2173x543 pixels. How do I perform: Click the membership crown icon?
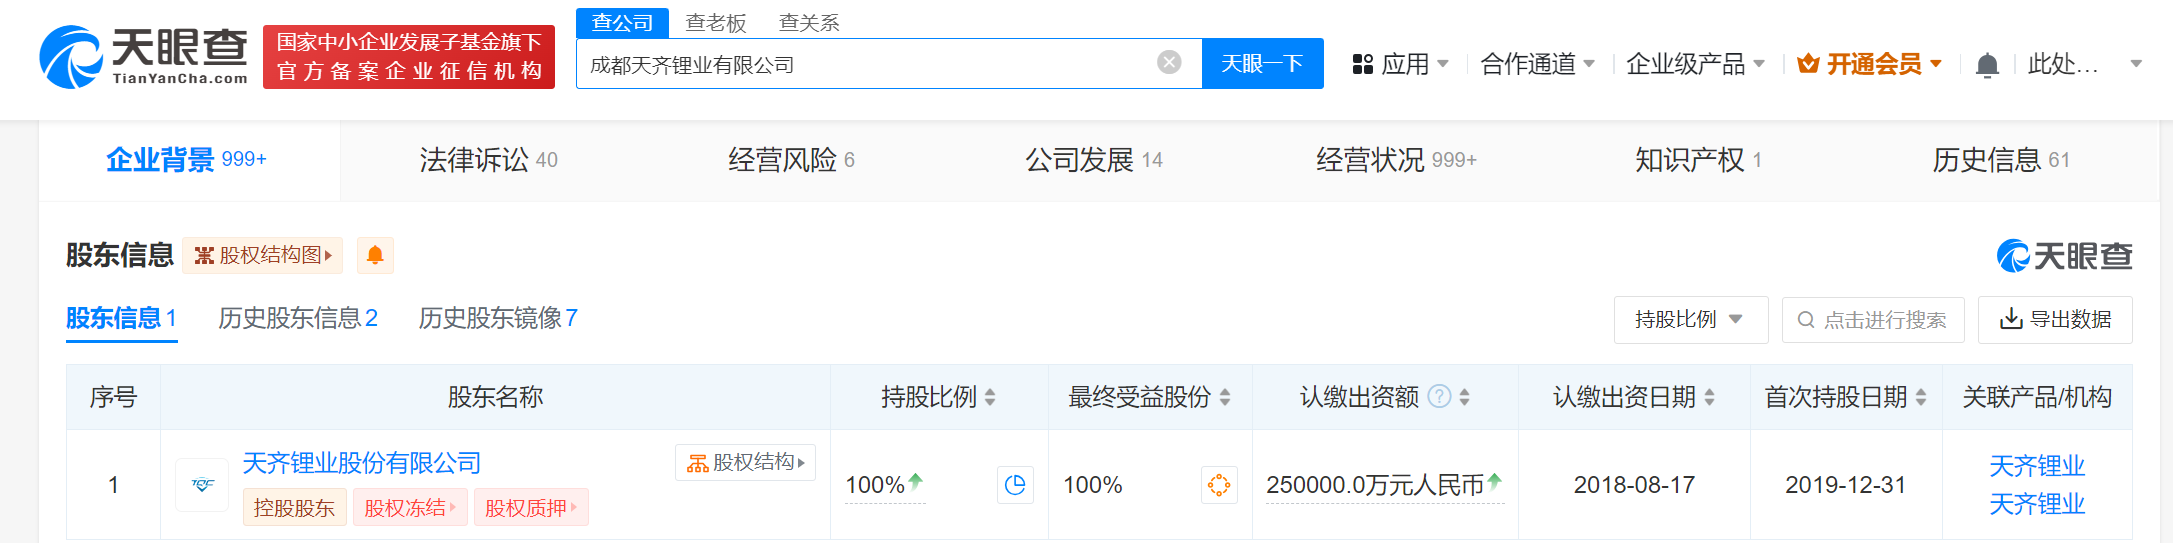pyautogui.click(x=1808, y=64)
